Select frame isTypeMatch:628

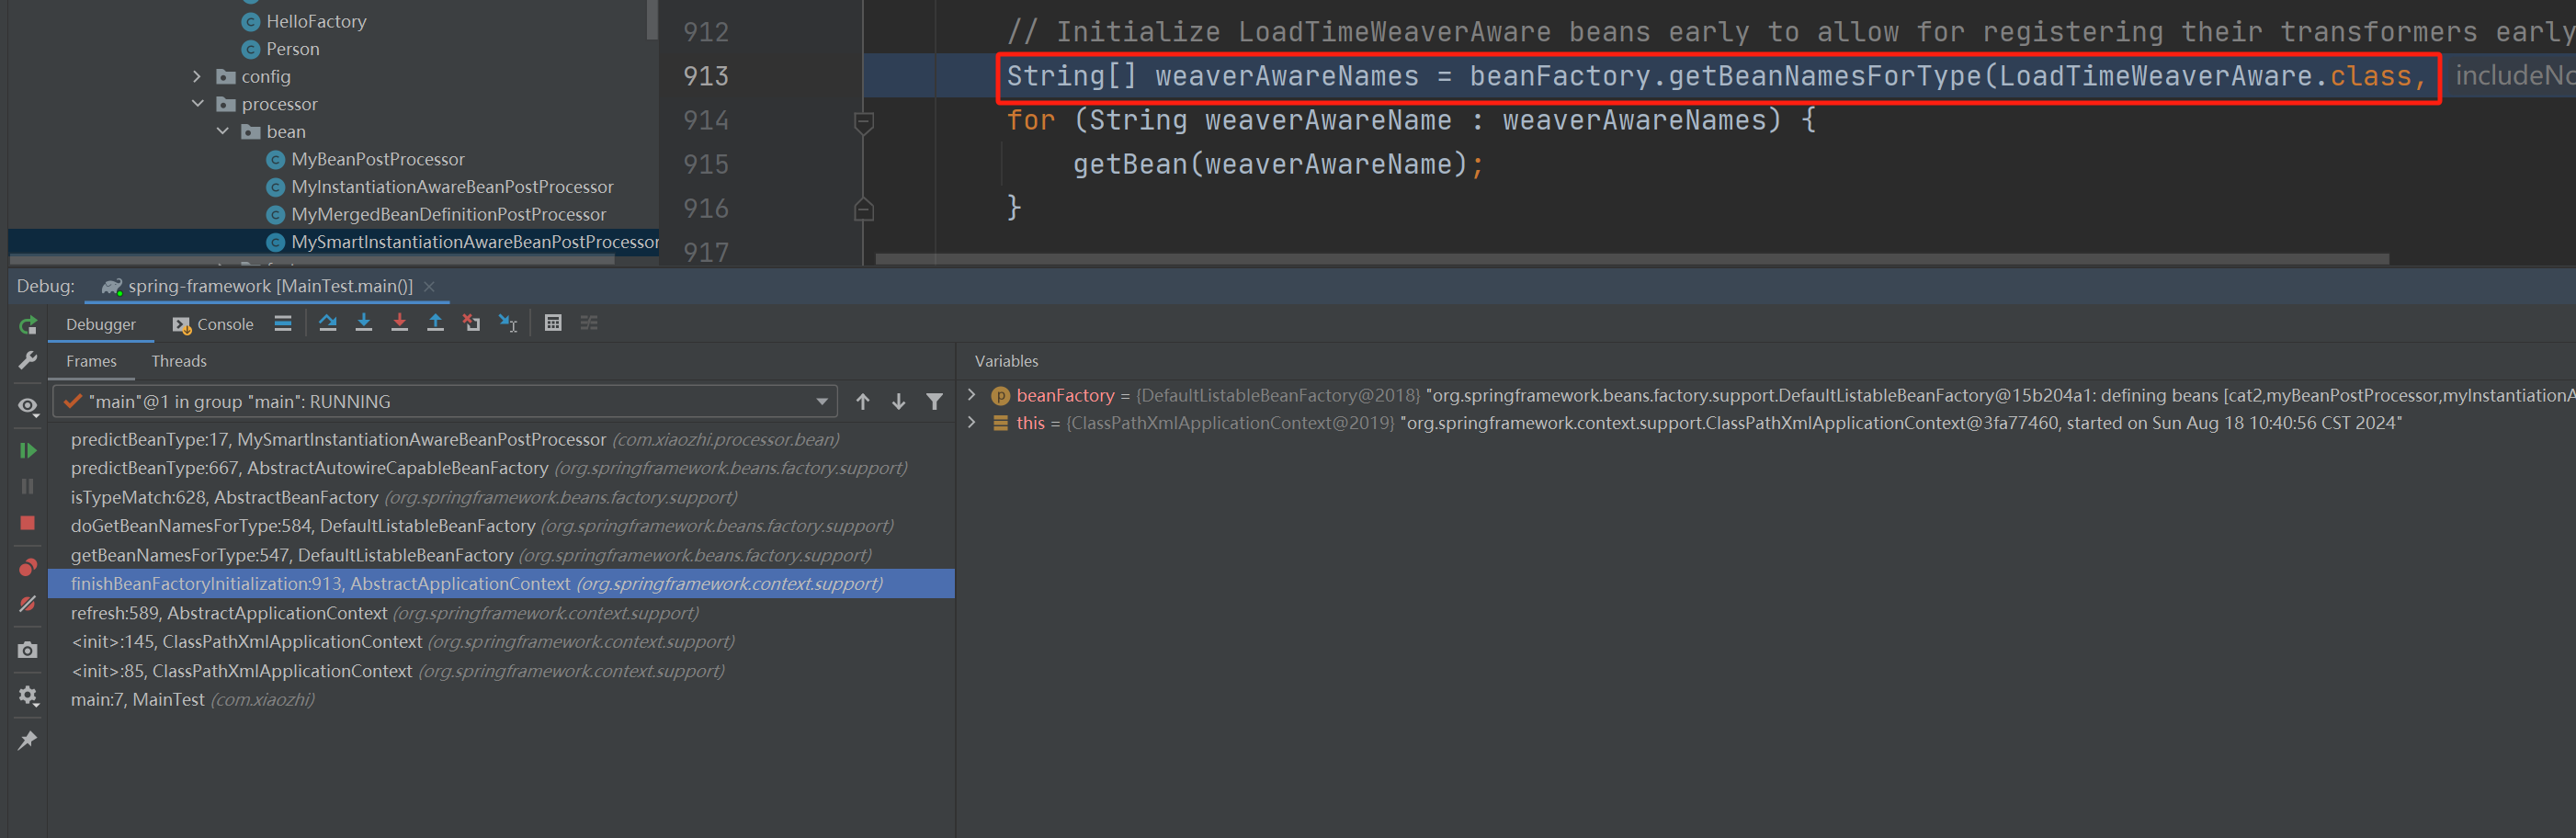[x=501, y=498]
